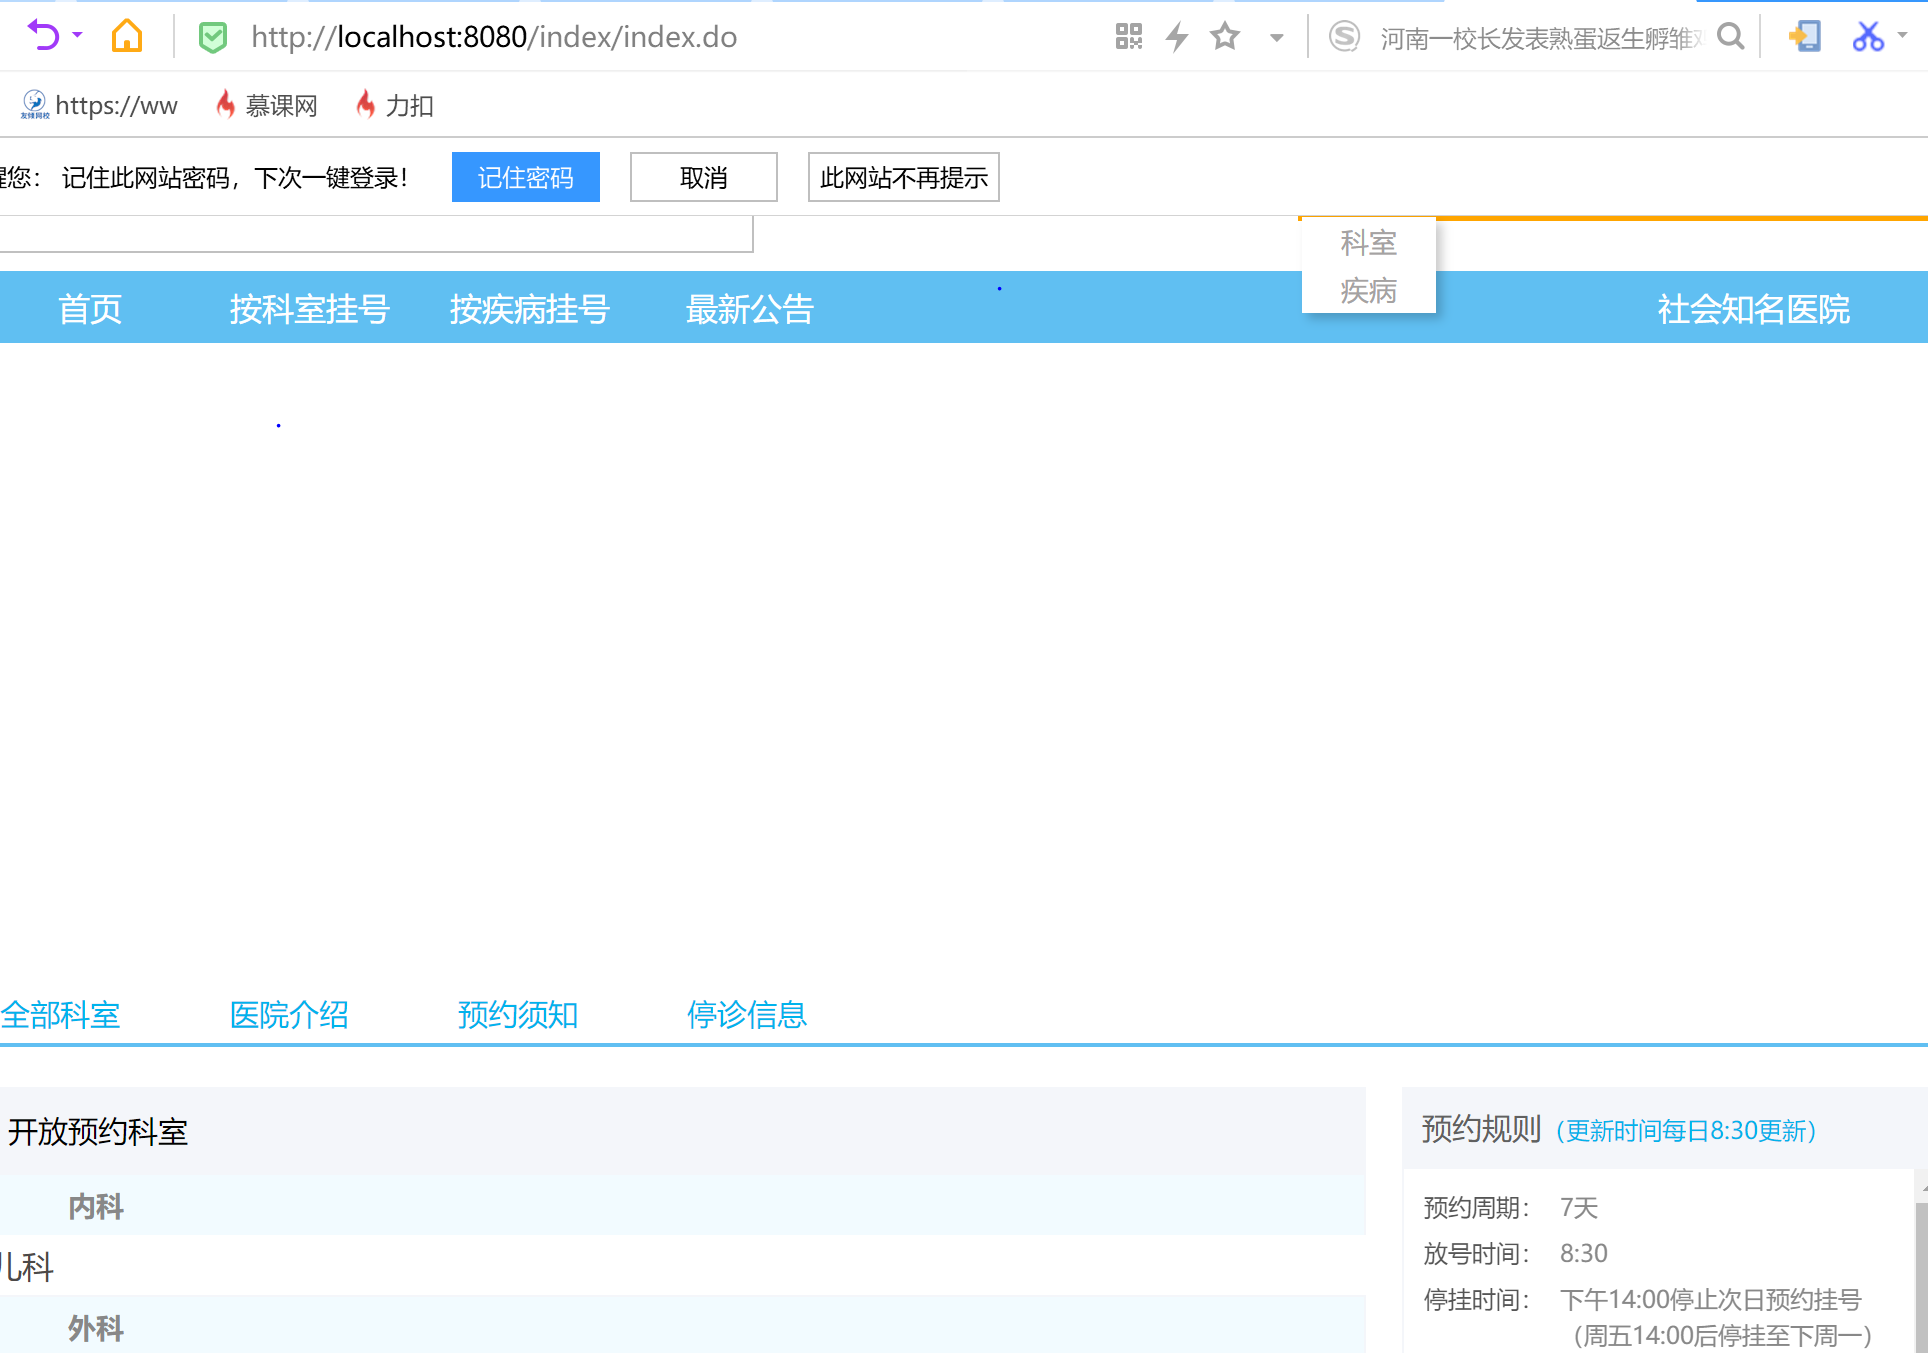Switch to the 预约须知 tab
The height and width of the screenshot is (1353, 1928).
[x=518, y=1015]
